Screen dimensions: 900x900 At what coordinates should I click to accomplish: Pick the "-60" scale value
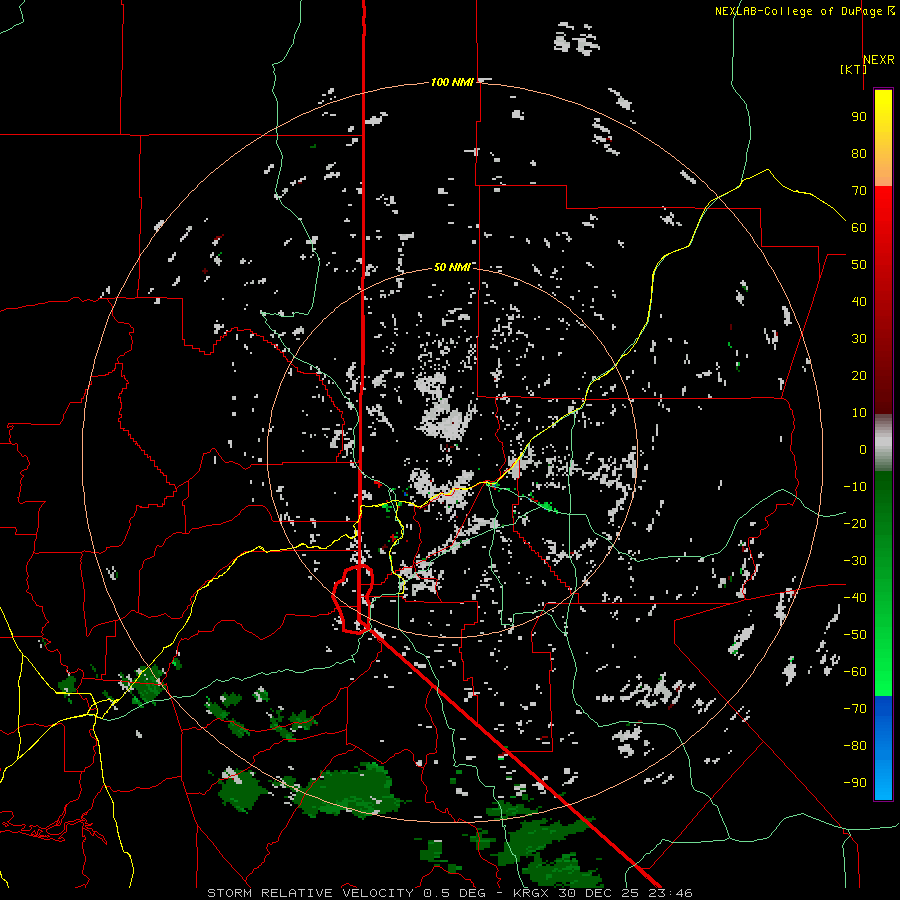point(855,672)
